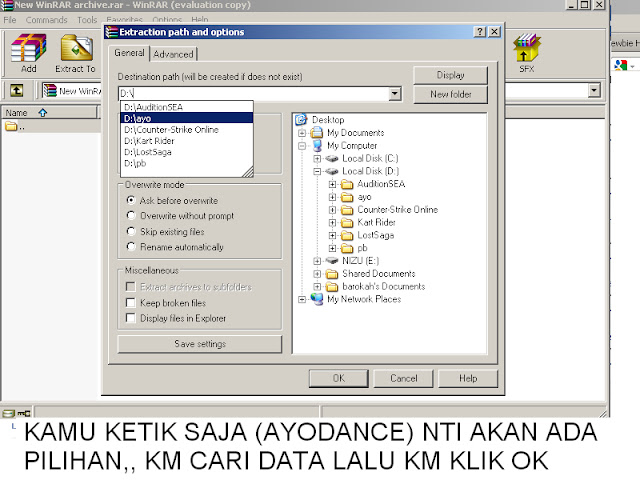Select Overwrite without prompt option
Screen dimensions: 640x480
tap(131, 216)
